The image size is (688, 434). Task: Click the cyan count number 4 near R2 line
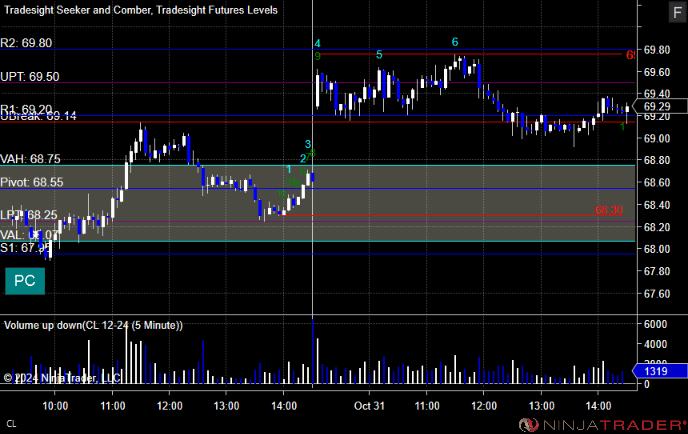pyautogui.click(x=317, y=43)
